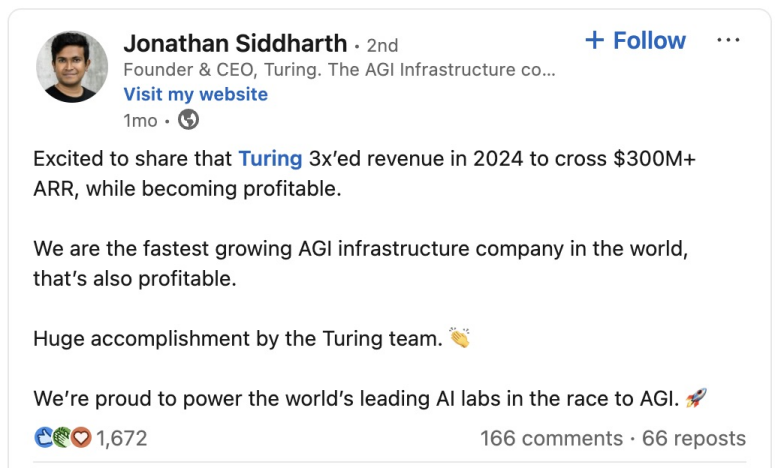The height and width of the screenshot is (468, 778).
Task: Open Jonathan Siddharth's profile photo
Action: point(72,67)
